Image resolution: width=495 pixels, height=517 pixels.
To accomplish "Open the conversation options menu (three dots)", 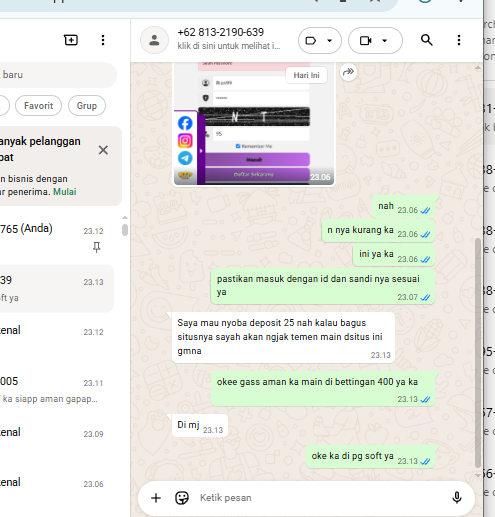I will 459,40.
